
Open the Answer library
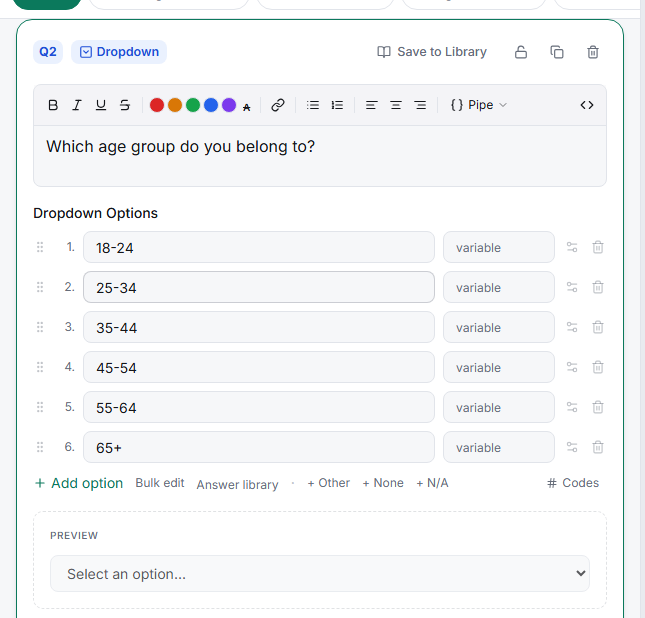point(237,485)
